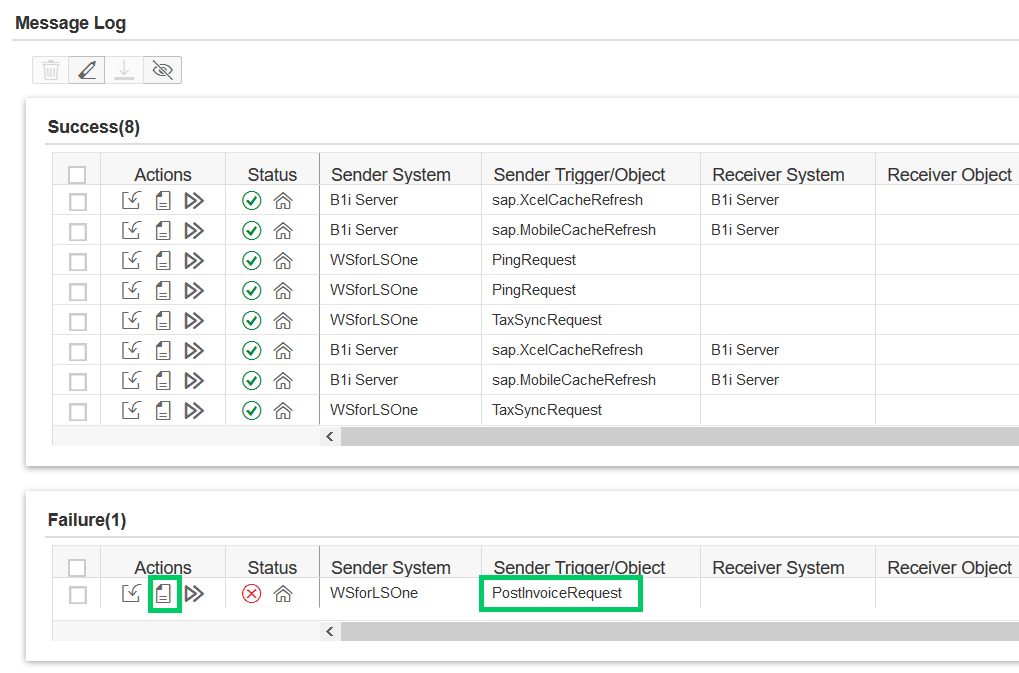Open the highlighted document icon on the PostInvoiceRequest row
The image size is (1019, 673).
[163, 593]
